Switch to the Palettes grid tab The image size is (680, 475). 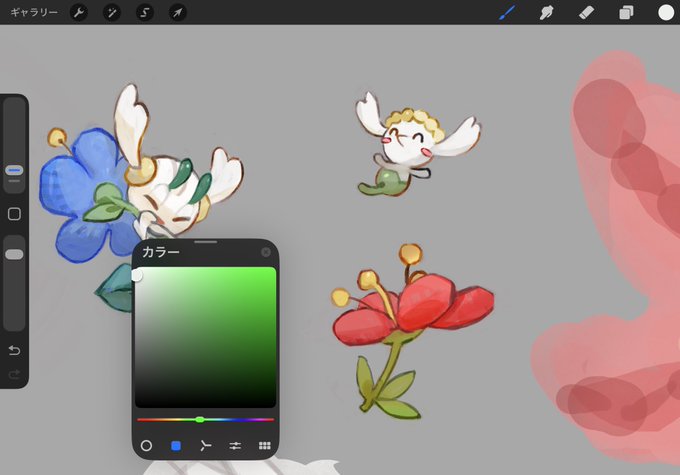265,446
